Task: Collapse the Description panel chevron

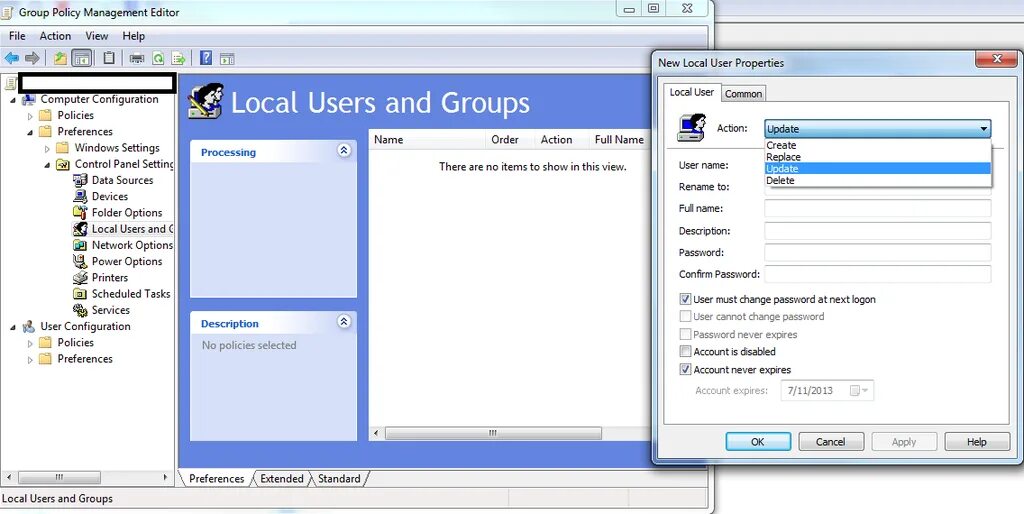Action: pyautogui.click(x=344, y=321)
